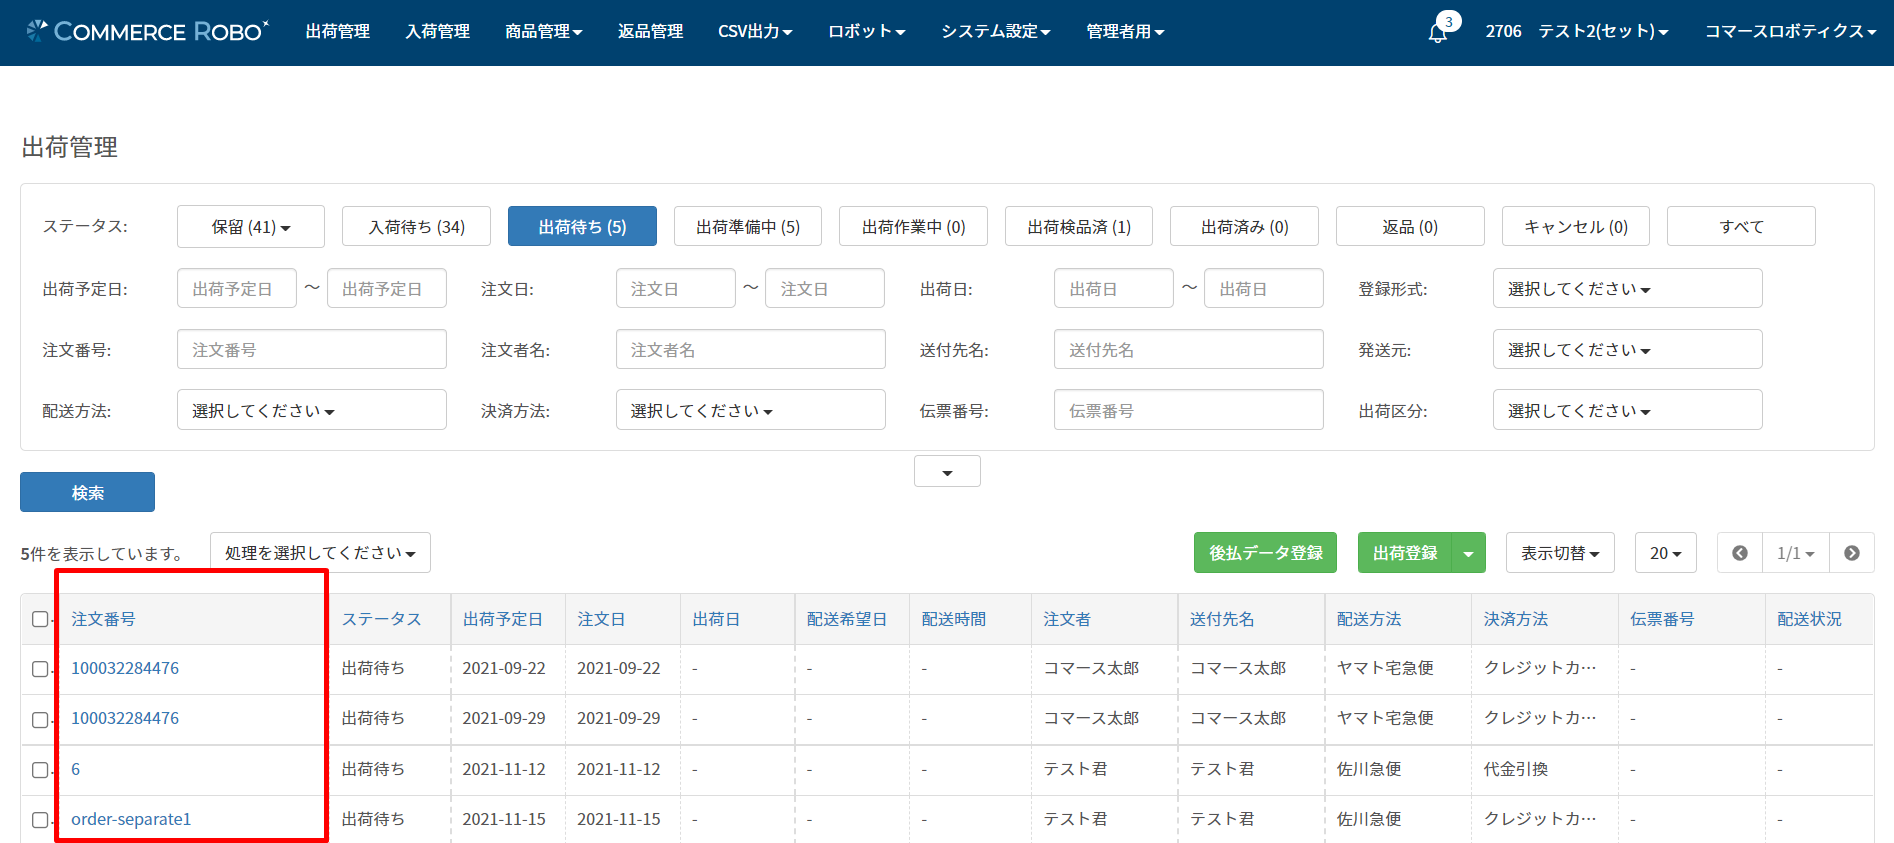The height and width of the screenshot is (843, 1894).
Task: Click the 出荷登録 button
Action: click(1405, 553)
